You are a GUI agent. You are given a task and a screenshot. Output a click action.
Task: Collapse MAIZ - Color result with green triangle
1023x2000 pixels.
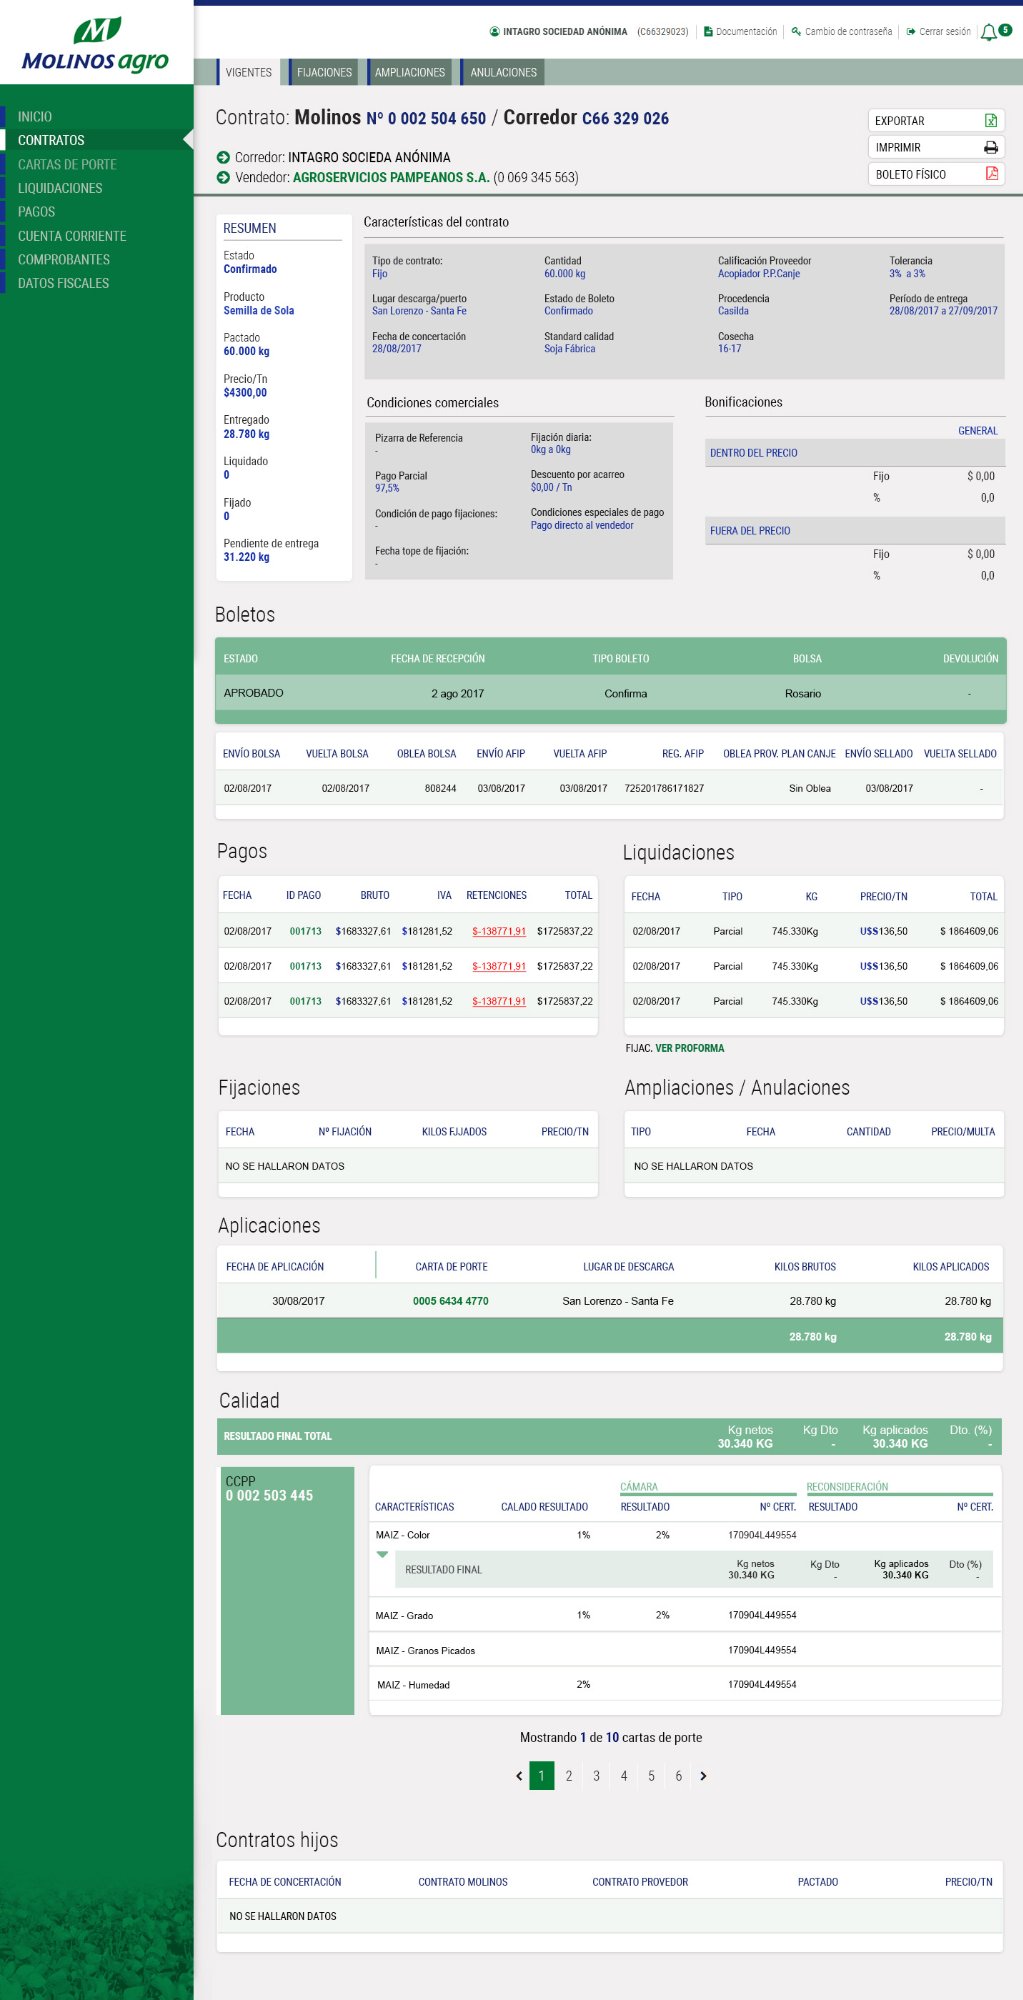pos(382,1554)
